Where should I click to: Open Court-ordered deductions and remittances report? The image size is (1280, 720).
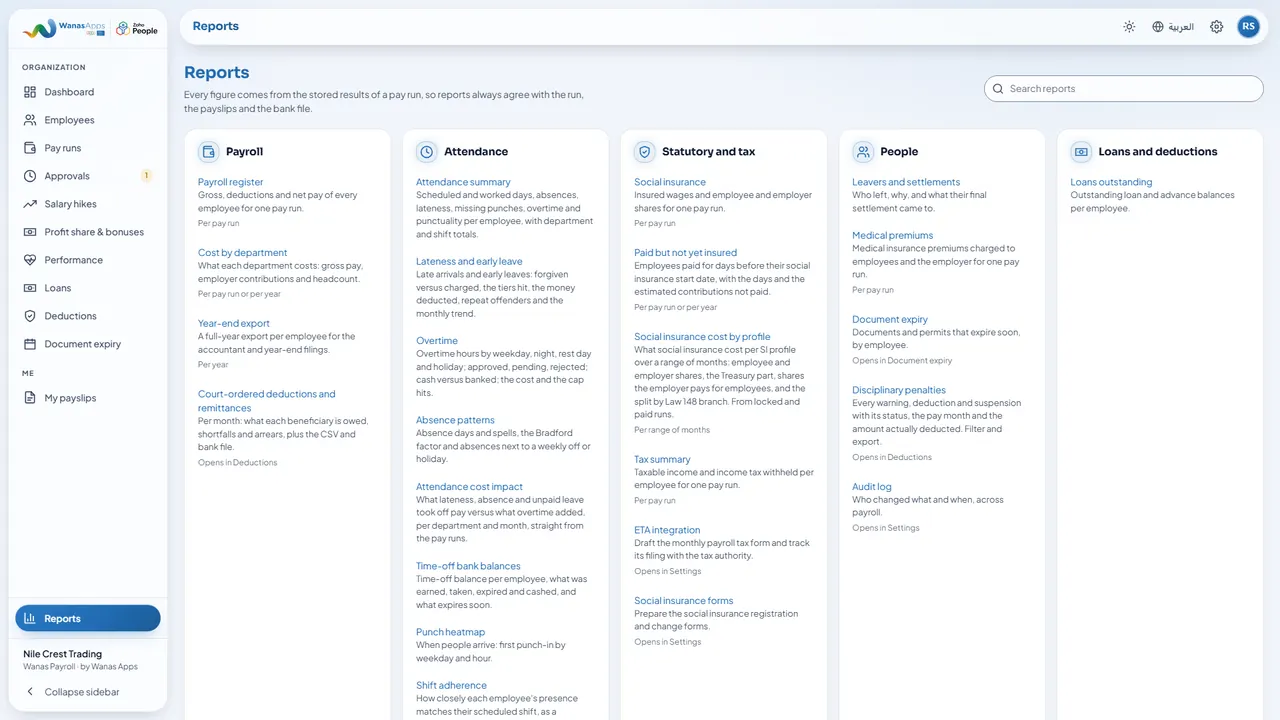[267, 401]
